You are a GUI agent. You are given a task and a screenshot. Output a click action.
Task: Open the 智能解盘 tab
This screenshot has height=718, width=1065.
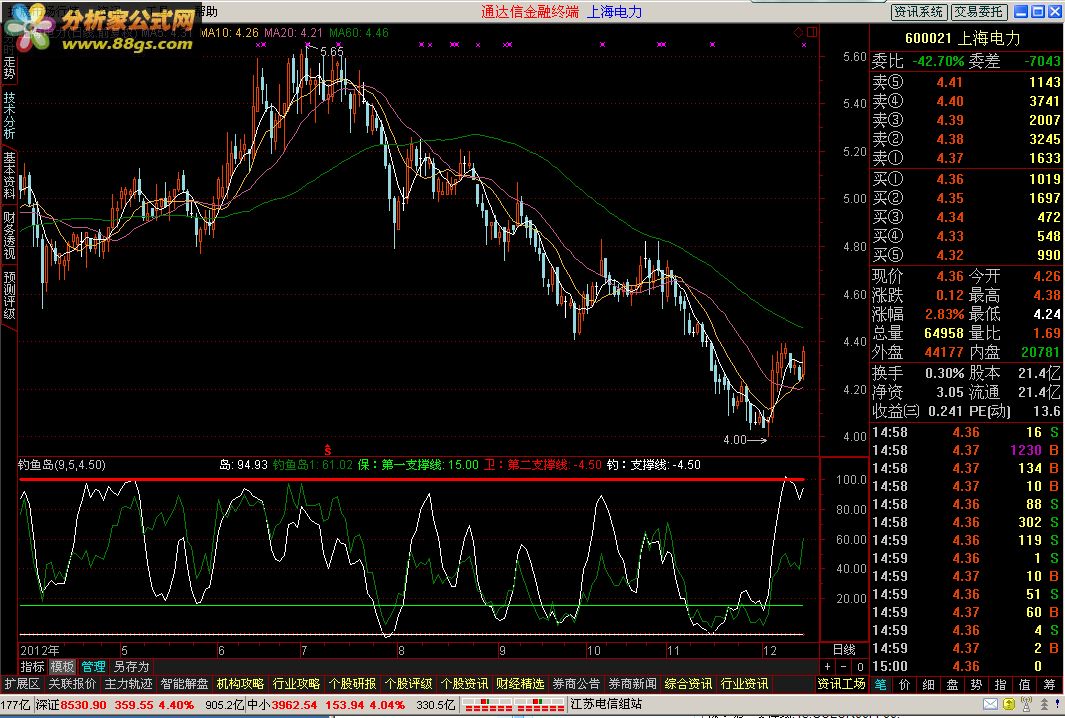click(184, 684)
